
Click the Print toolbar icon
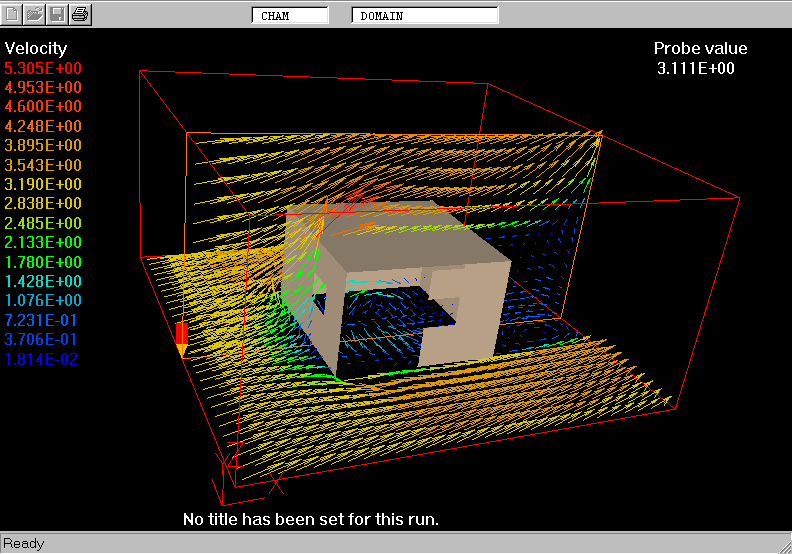(80, 14)
